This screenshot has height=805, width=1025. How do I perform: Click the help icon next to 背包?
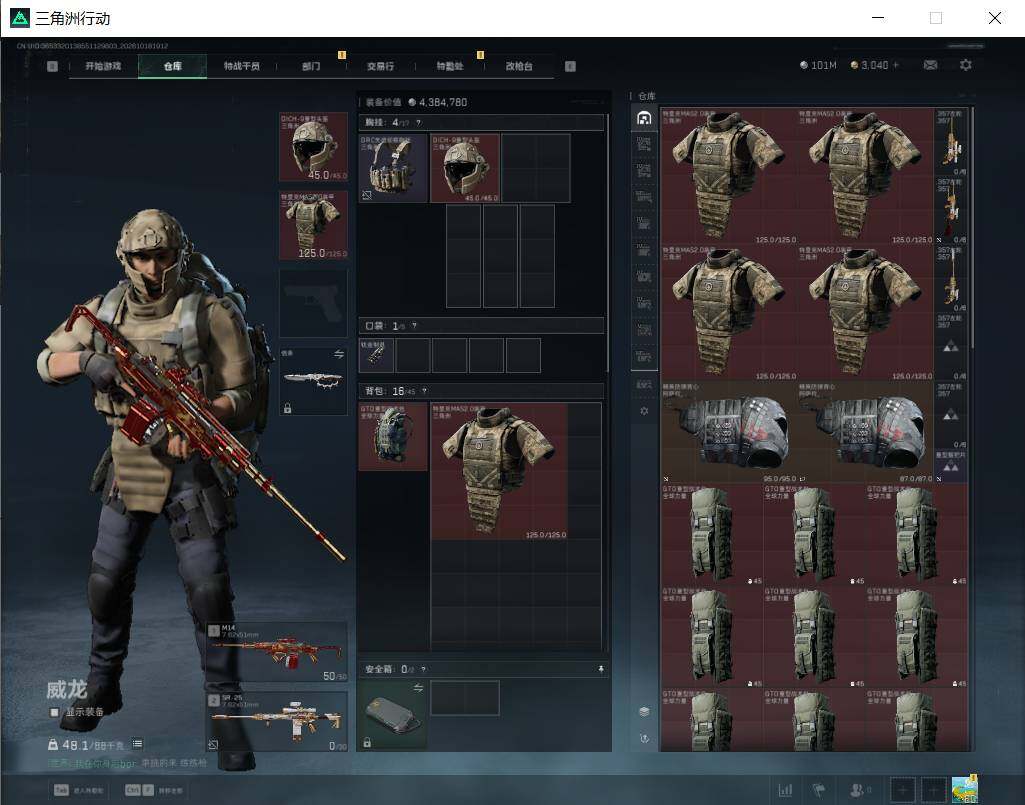pyautogui.click(x=424, y=391)
